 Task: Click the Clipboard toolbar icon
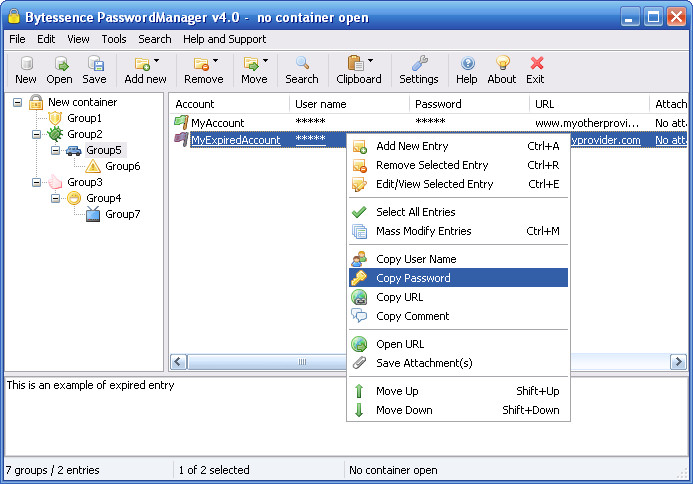tap(355, 63)
